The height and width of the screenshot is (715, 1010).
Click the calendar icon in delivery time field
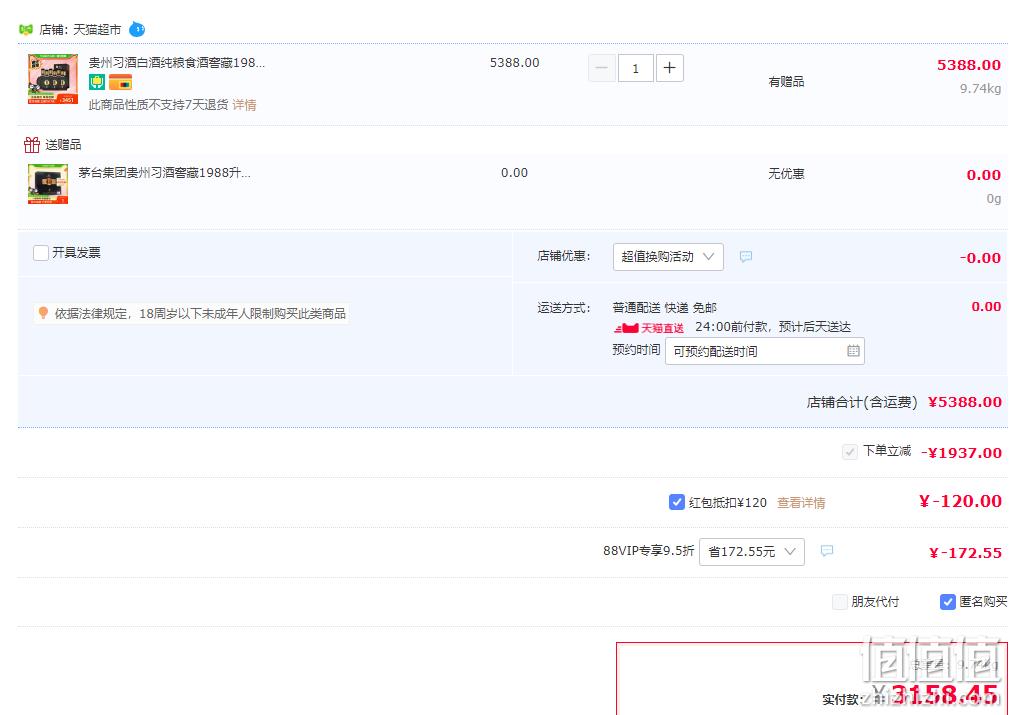853,351
